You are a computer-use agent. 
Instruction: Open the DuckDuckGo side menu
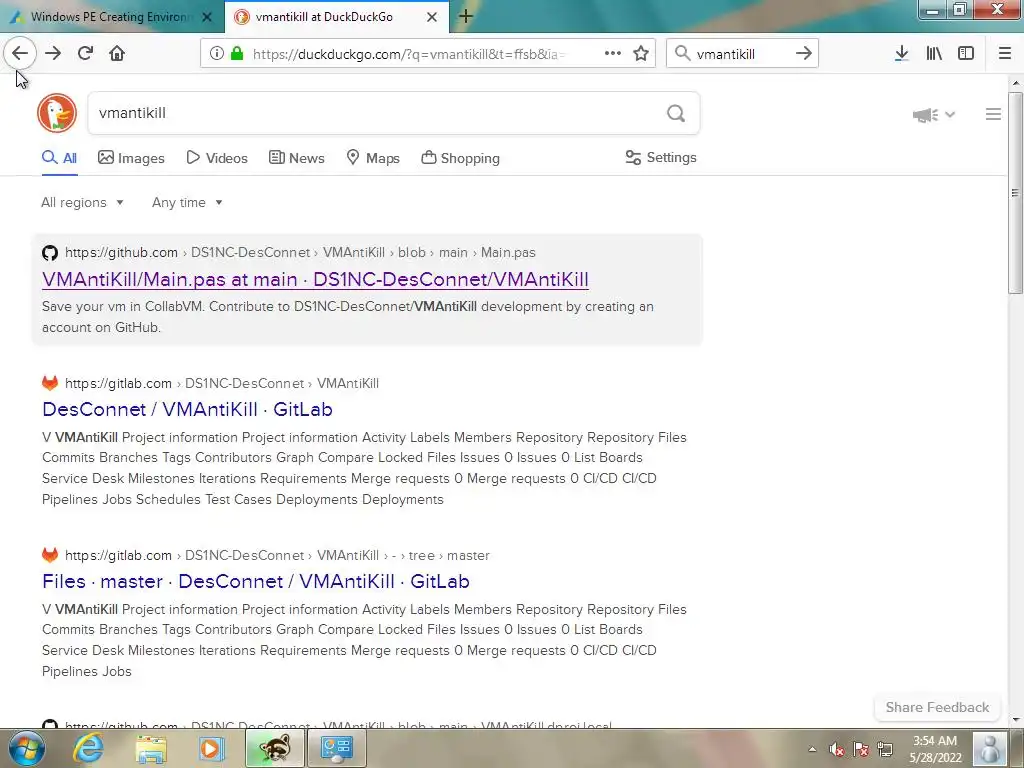(993, 114)
